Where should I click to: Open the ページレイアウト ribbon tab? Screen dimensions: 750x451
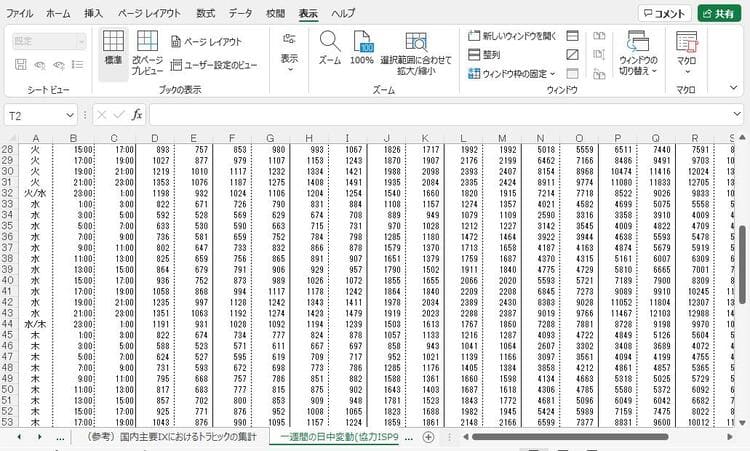tap(149, 13)
